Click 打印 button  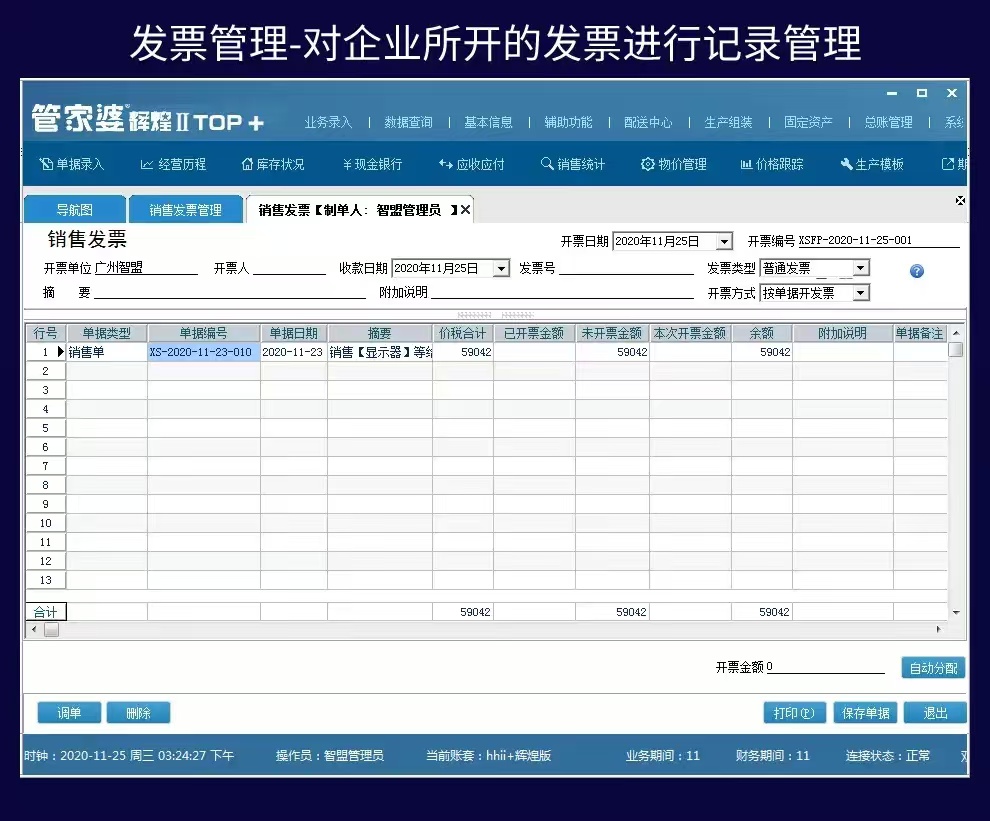coord(794,713)
